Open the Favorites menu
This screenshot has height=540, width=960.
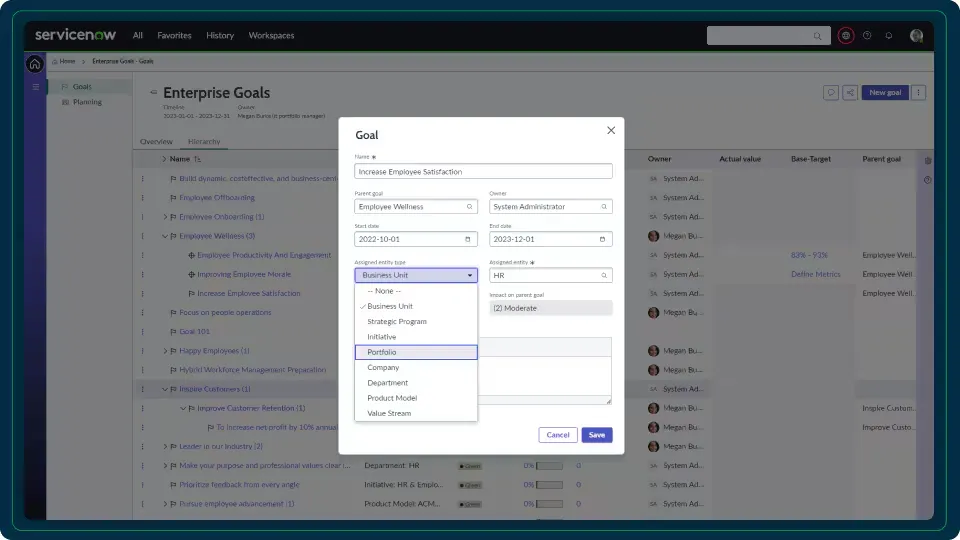click(x=174, y=36)
